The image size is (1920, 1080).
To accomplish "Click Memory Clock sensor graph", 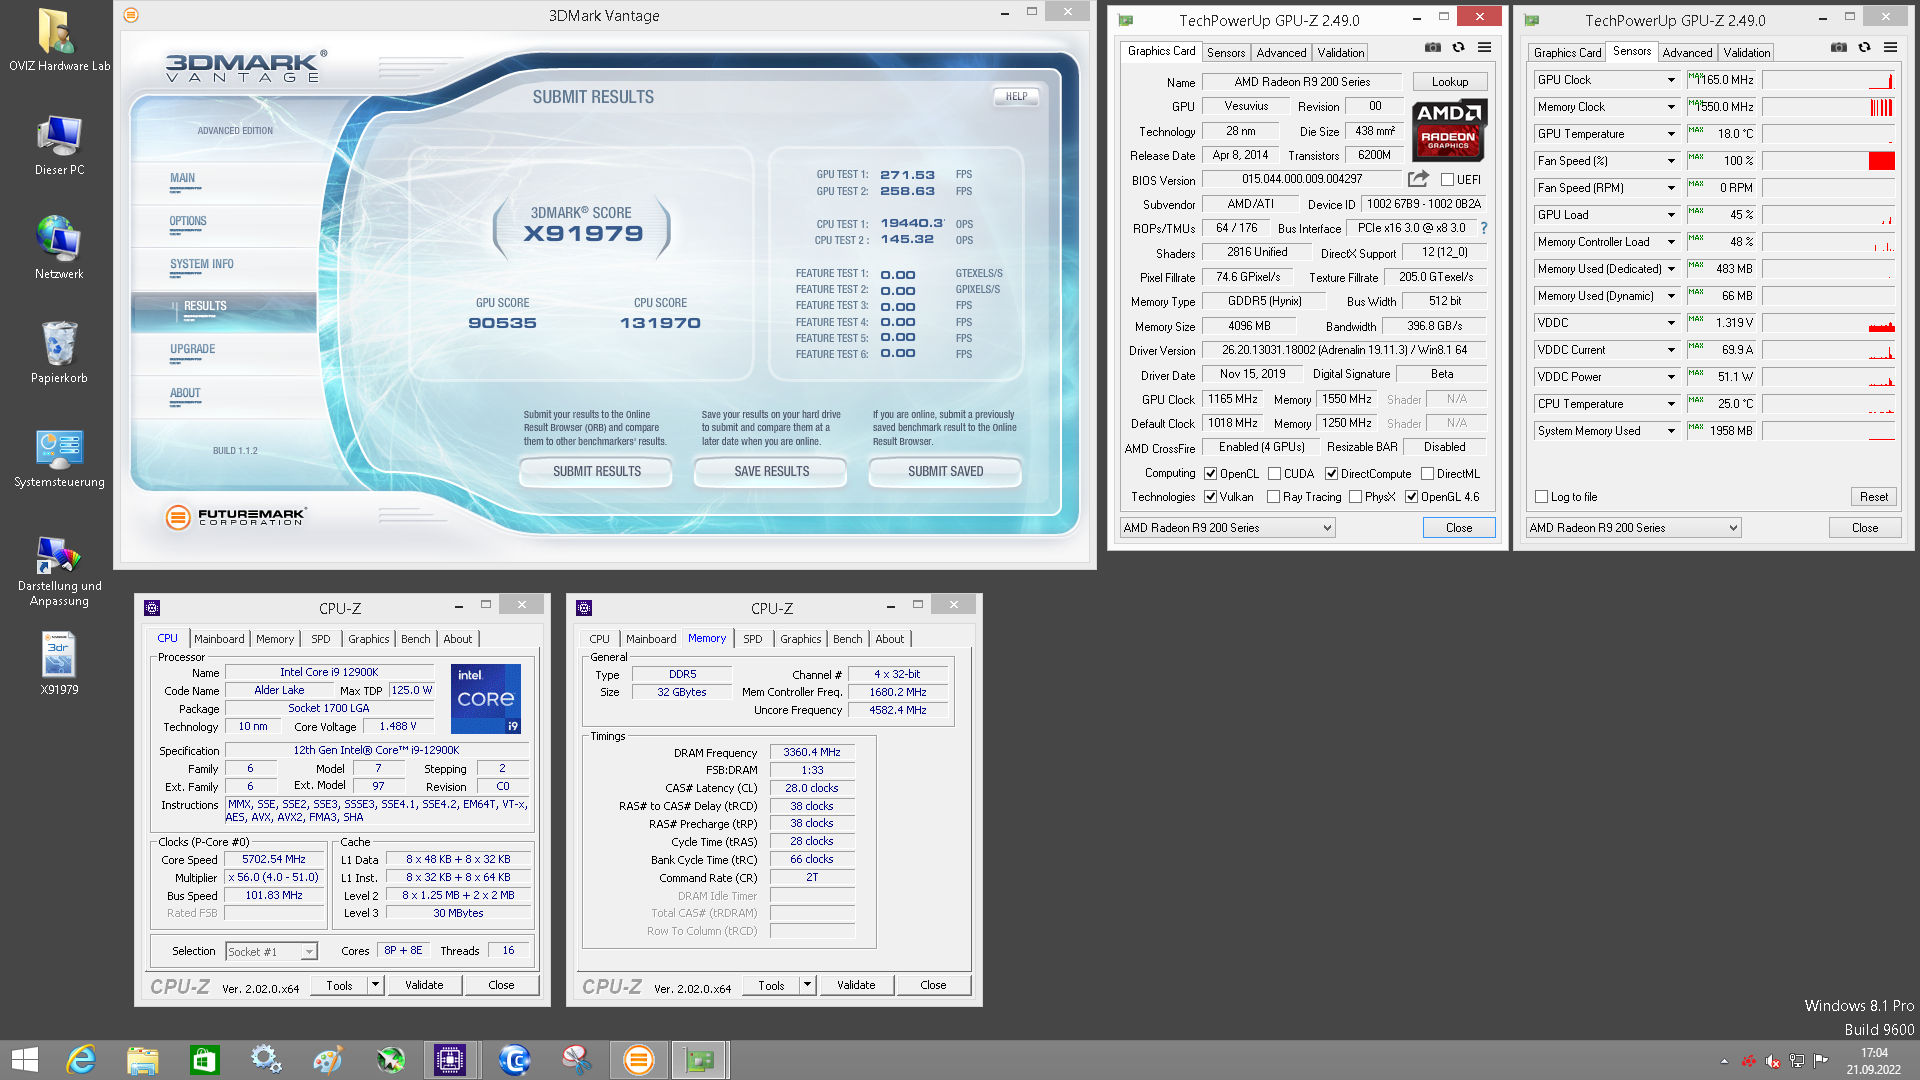I will tap(1829, 107).
